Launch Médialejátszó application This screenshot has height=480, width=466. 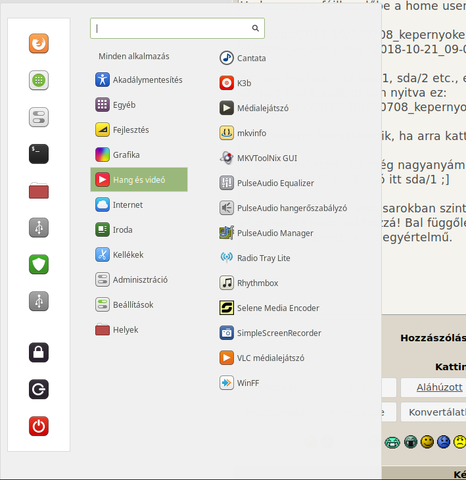254,108
